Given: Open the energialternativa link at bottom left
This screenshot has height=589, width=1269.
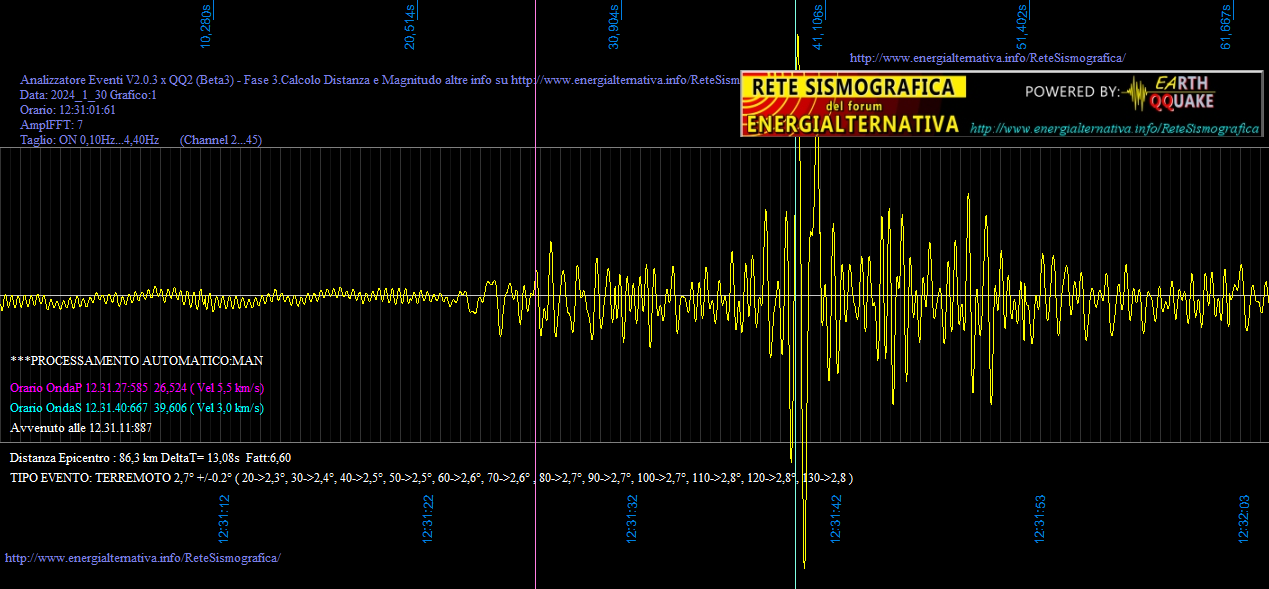Looking at the screenshot, I should click(143, 557).
